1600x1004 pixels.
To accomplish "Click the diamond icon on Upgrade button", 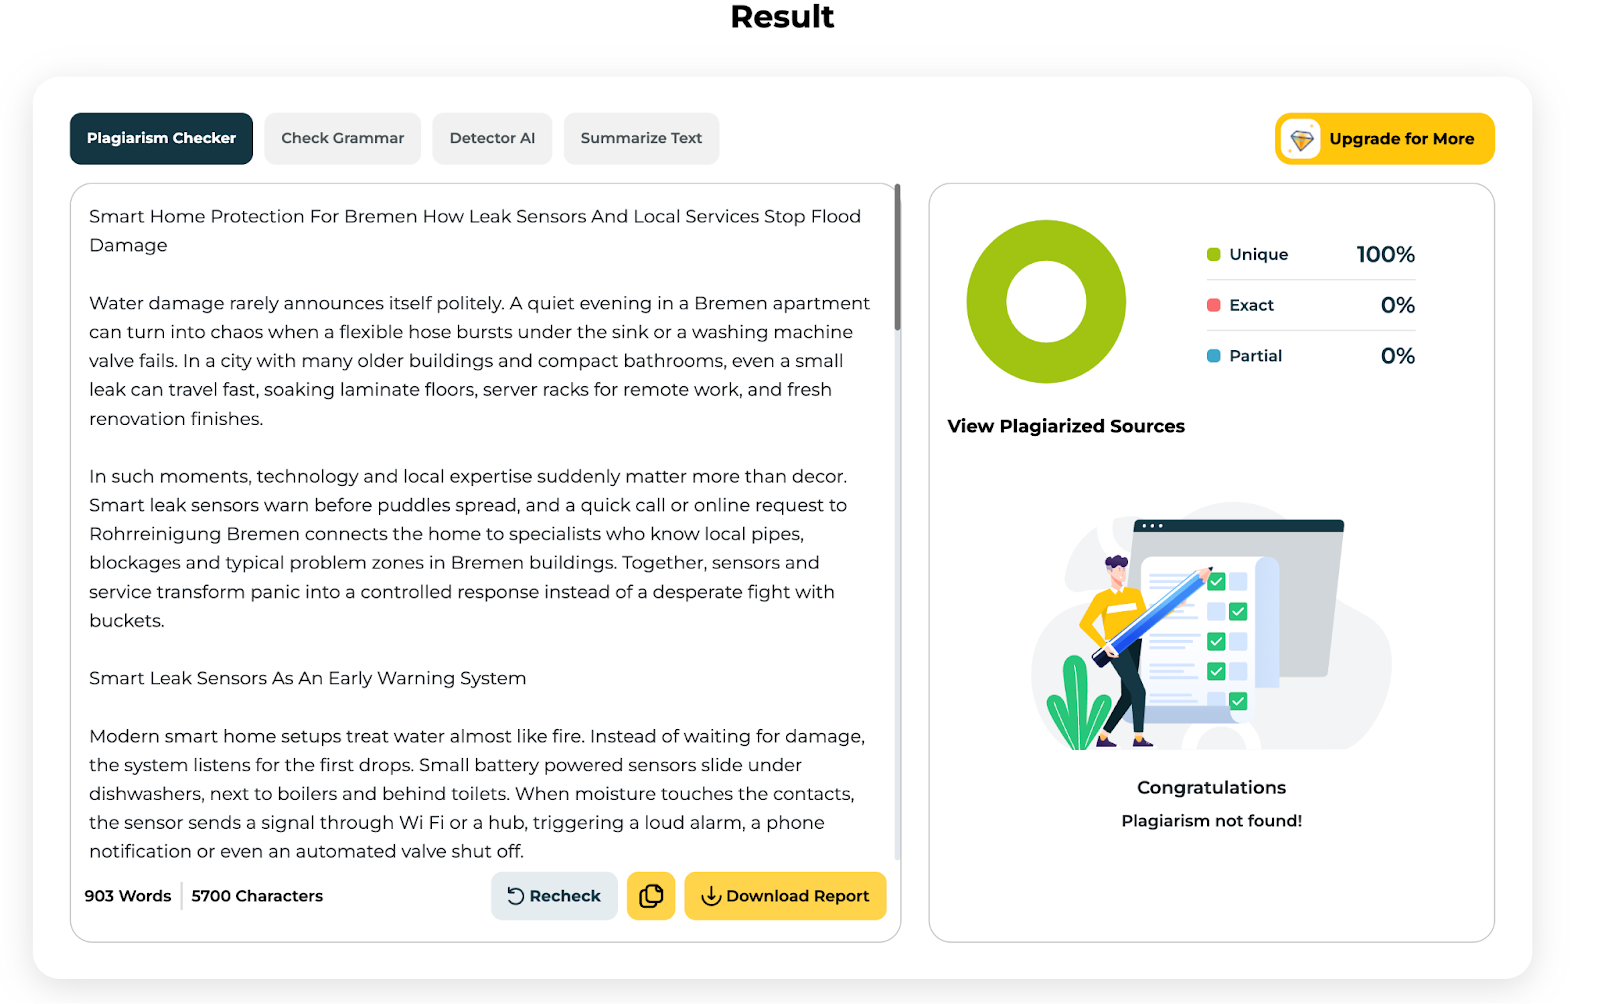I will pyautogui.click(x=1301, y=139).
